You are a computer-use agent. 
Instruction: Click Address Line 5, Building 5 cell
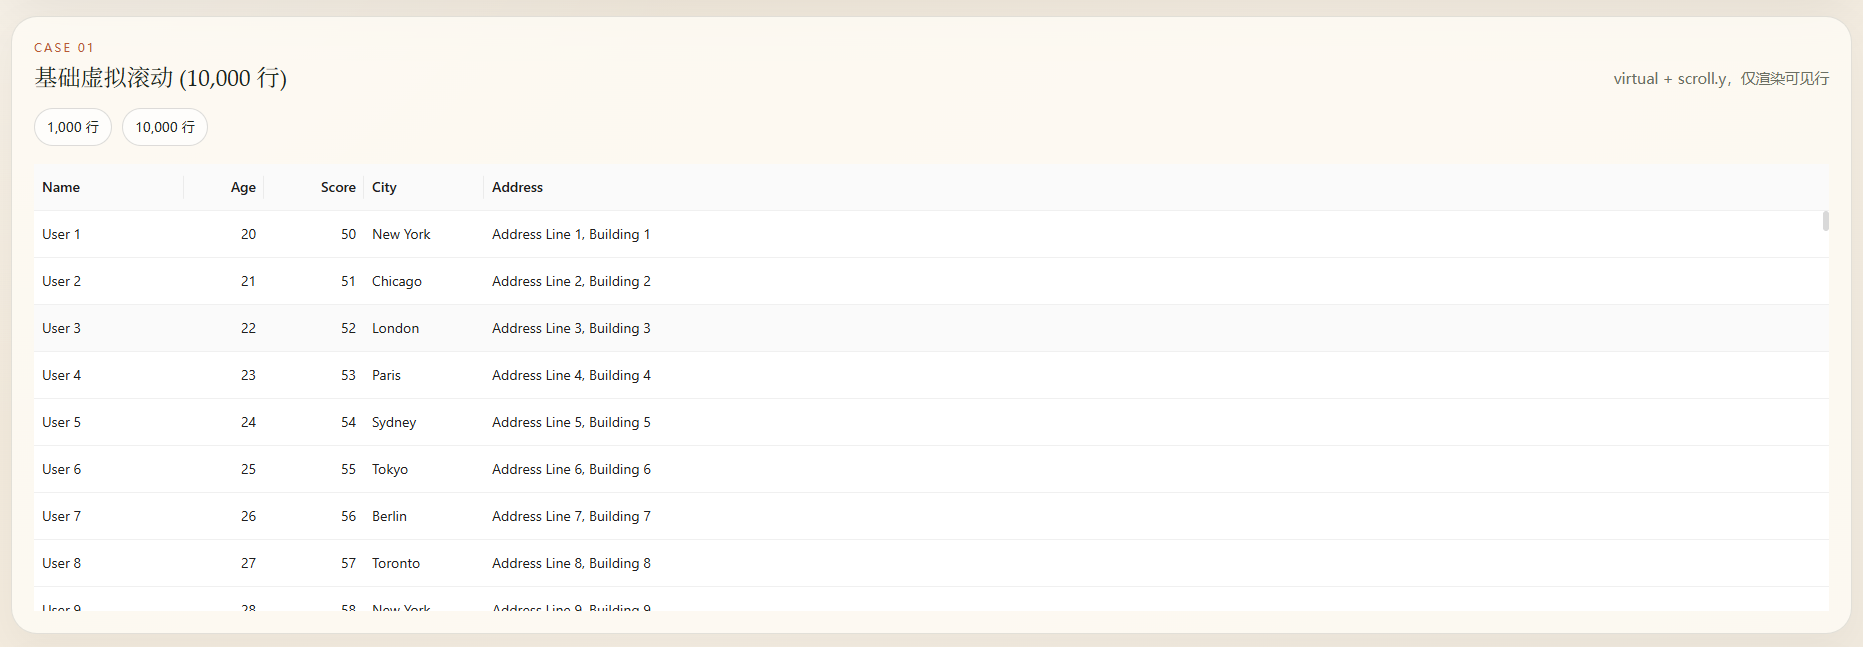coord(1156,422)
